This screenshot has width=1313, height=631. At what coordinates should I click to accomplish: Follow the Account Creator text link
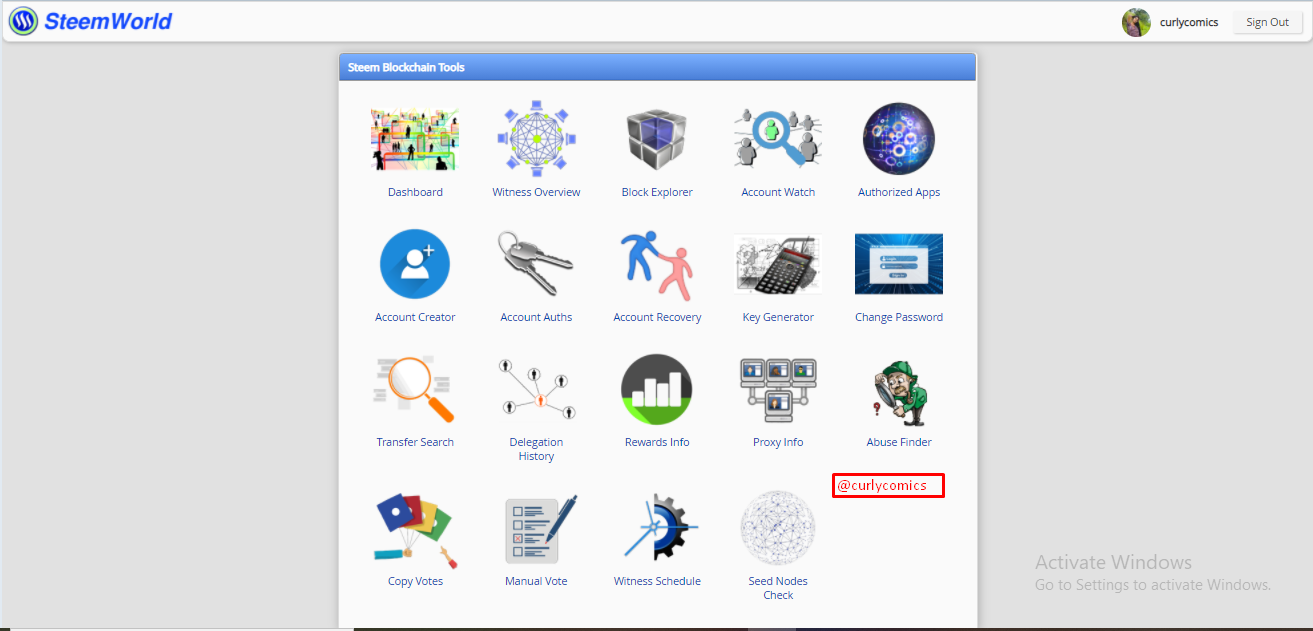click(x=415, y=317)
